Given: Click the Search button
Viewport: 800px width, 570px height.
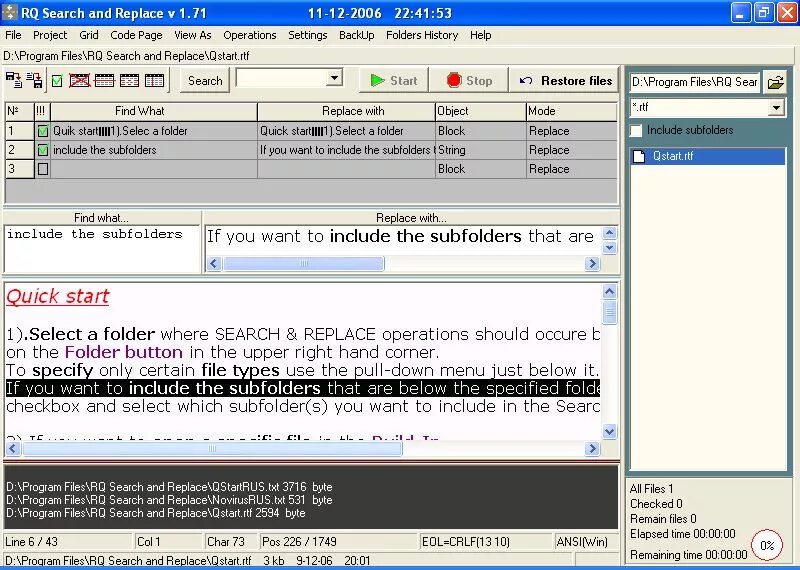Looking at the screenshot, I should (205, 81).
